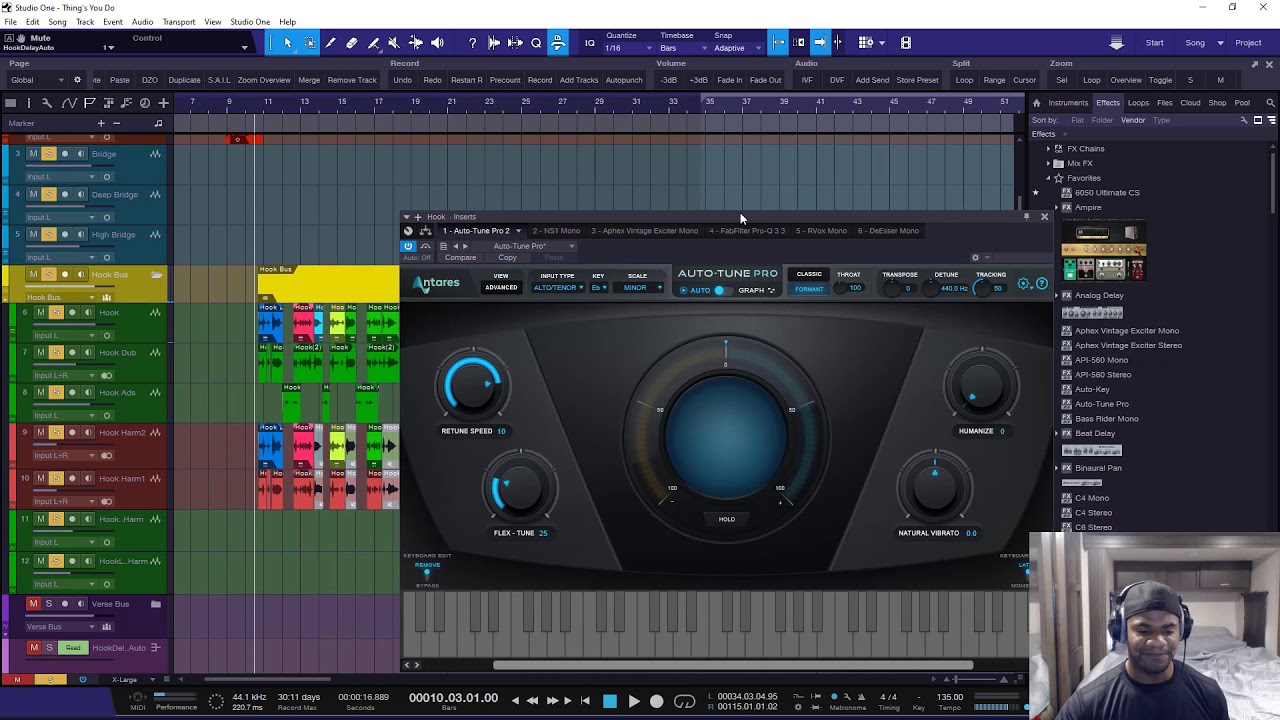Image resolution: width=1280 pixels, height=720 pixels.
Task: Solo the Hook Bus track
Action: (x=49, y=274)
